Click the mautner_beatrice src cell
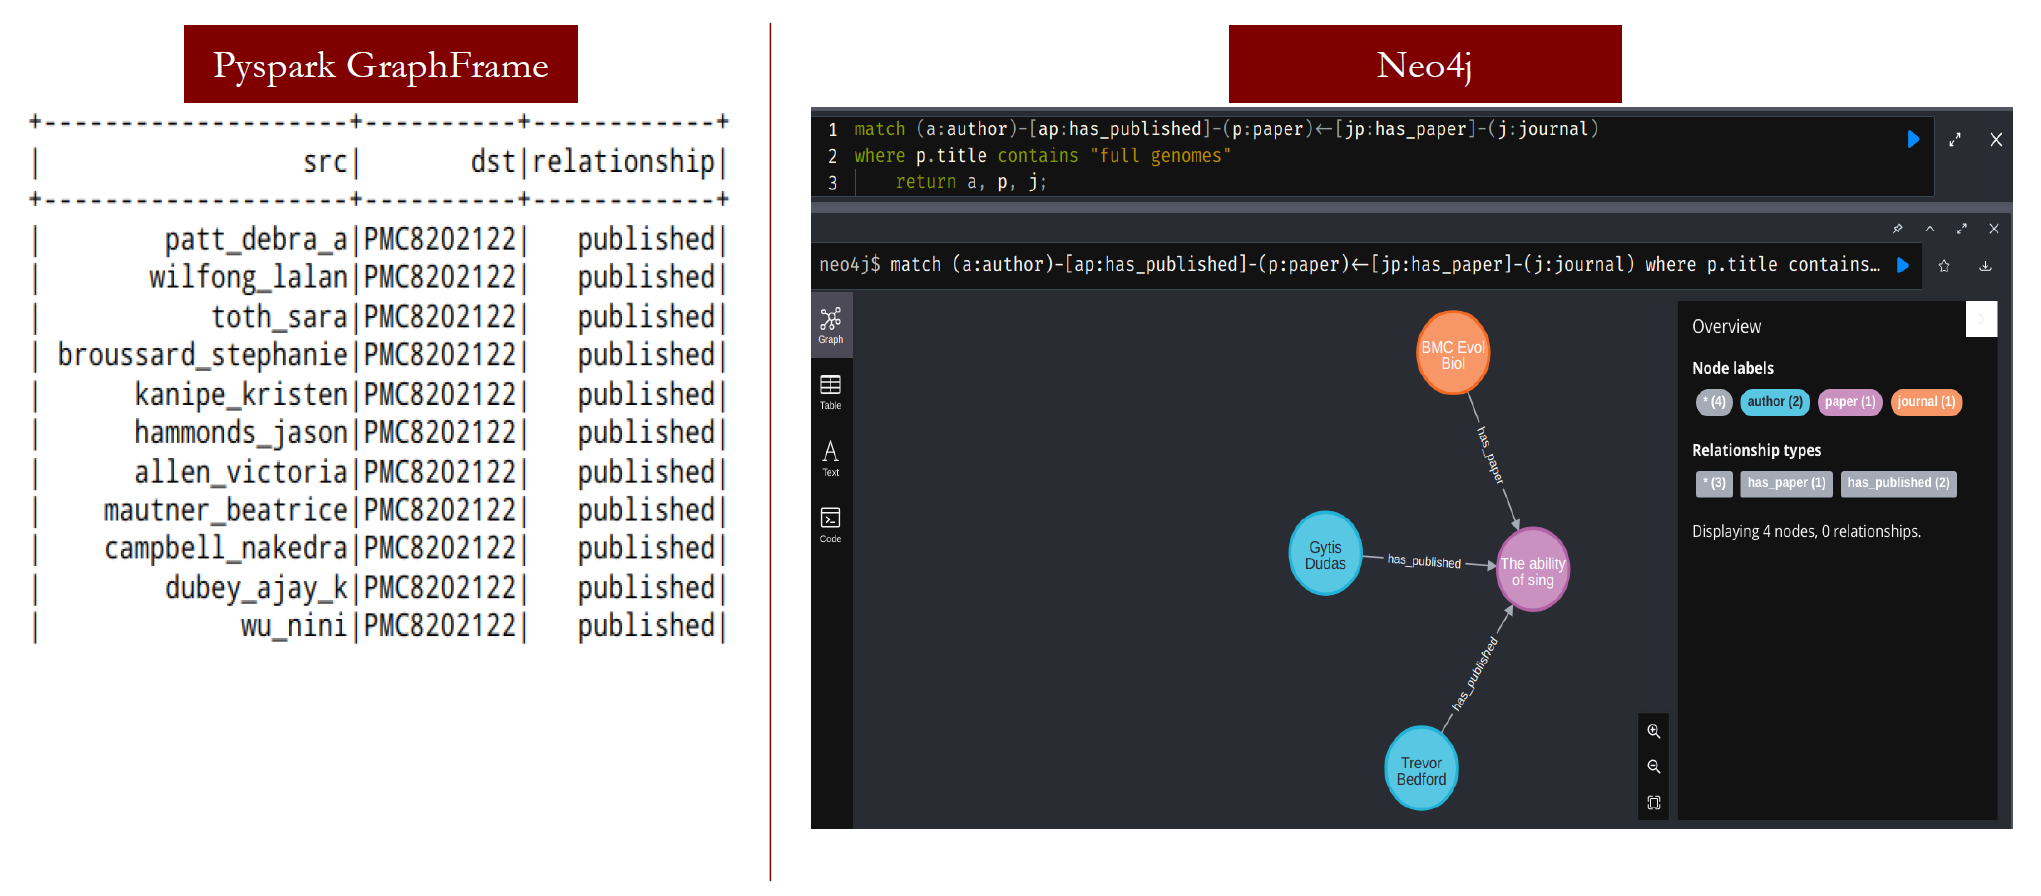The image size is (2041, 896). (x=225, y=510)
